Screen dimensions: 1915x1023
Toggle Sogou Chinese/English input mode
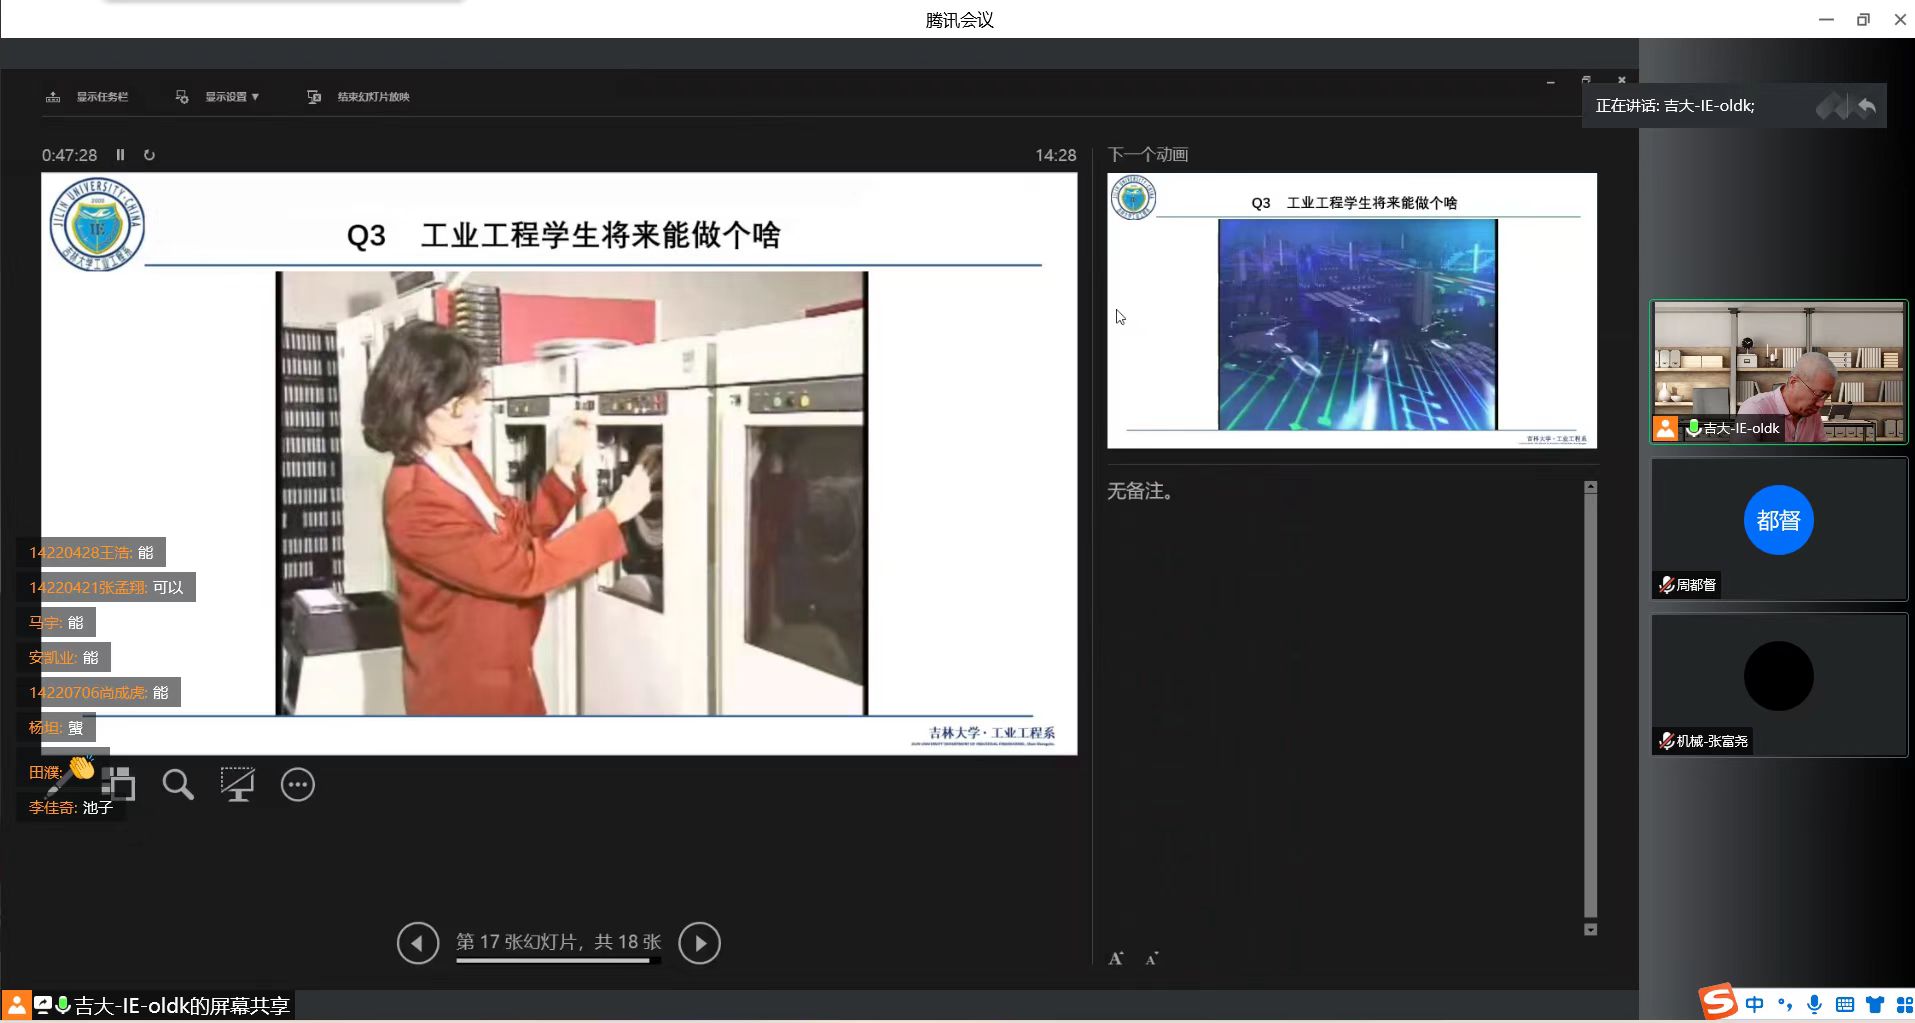tap(1755, 1004)
